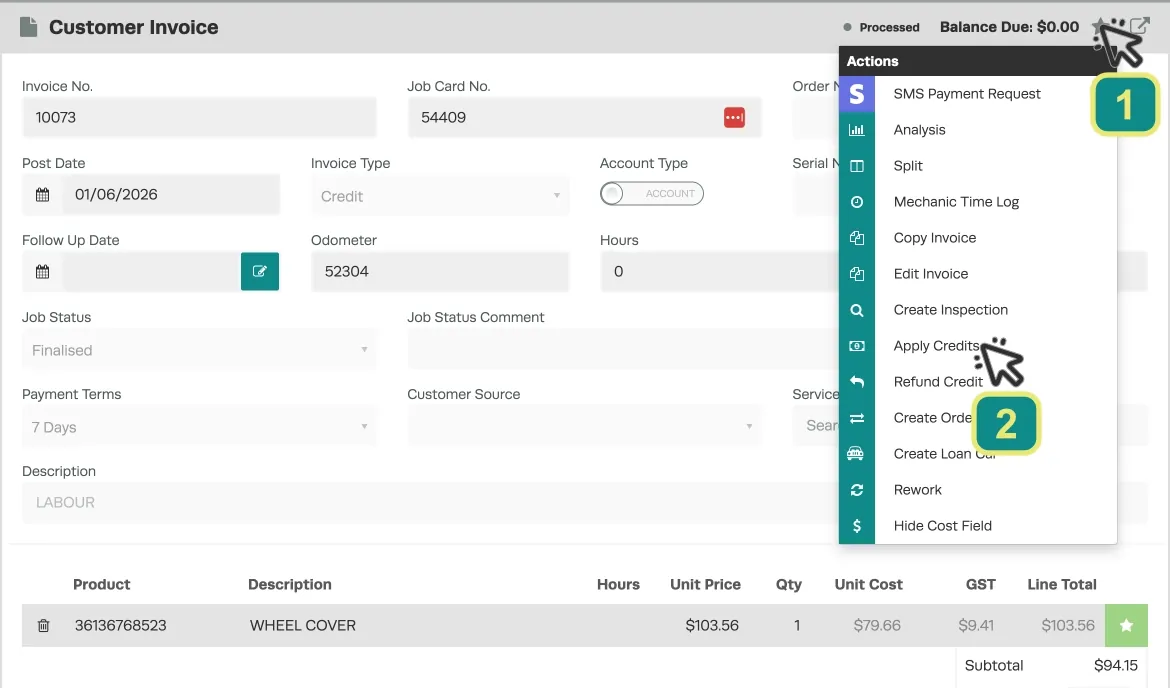Click the Post Date field 01/06/2026
Screen dimensions: 1170x688
coord(171,195)
